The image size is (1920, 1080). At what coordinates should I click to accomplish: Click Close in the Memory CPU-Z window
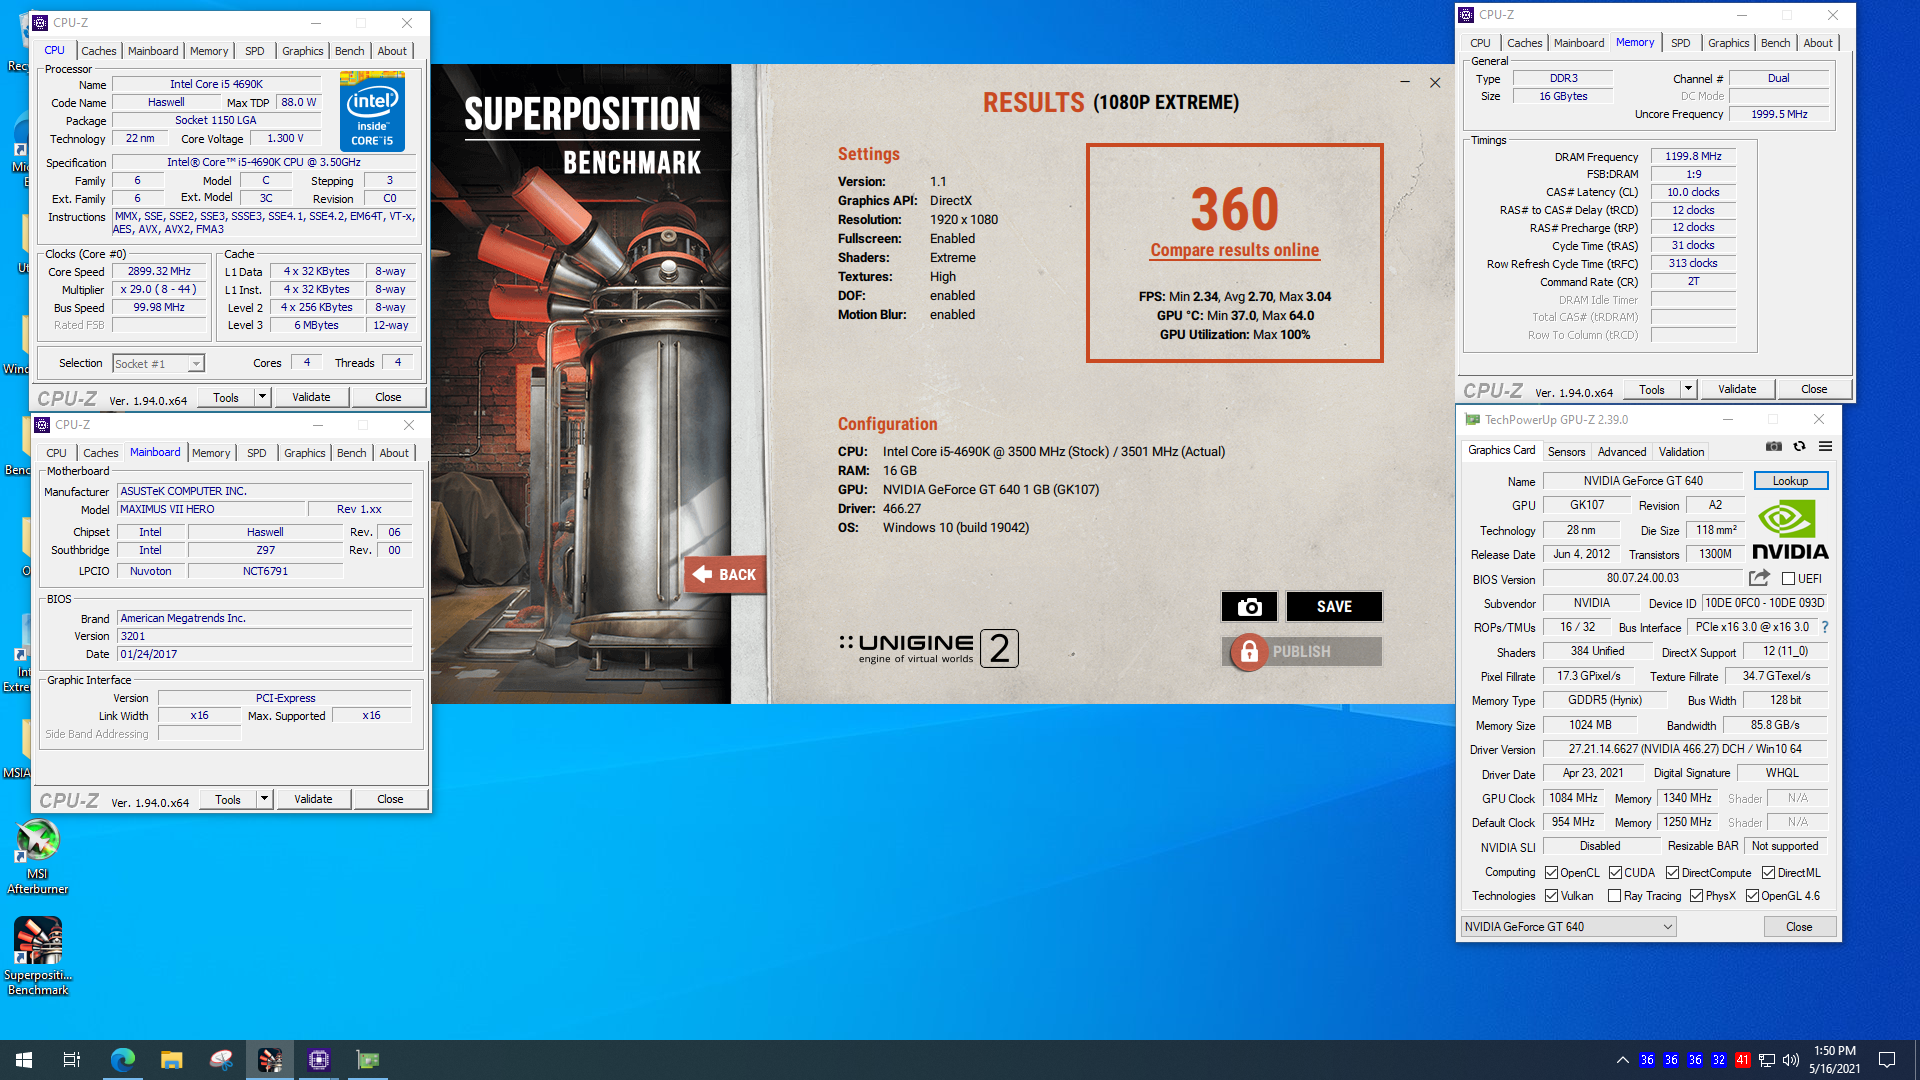tap(1814, 389)
